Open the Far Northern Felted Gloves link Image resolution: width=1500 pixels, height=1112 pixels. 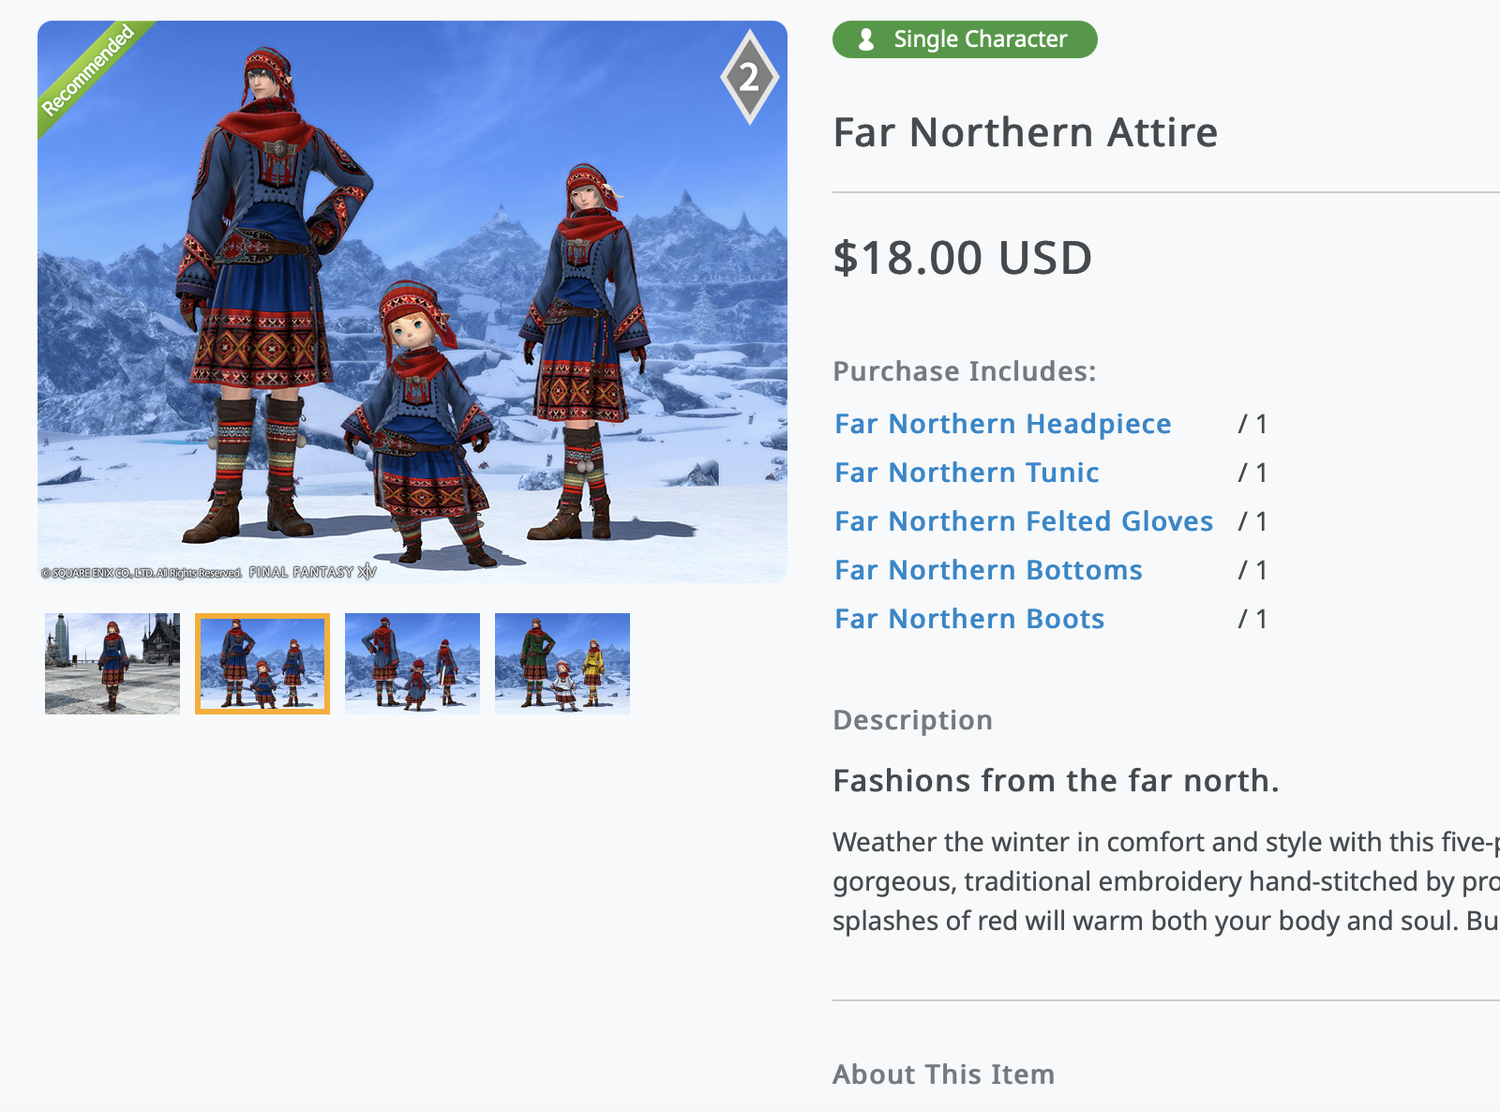(x=1023, y=521)
